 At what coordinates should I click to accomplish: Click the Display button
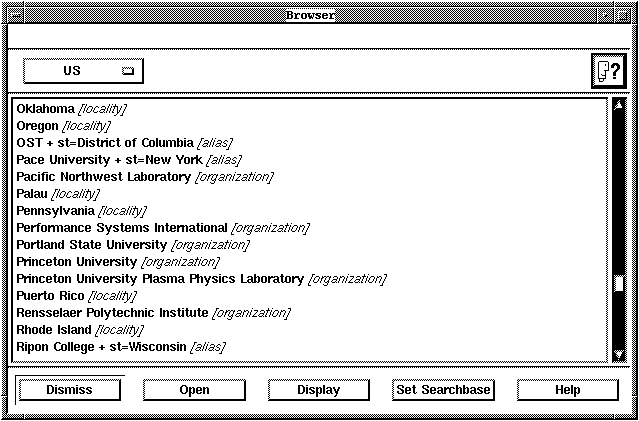(x=318, y=390)
